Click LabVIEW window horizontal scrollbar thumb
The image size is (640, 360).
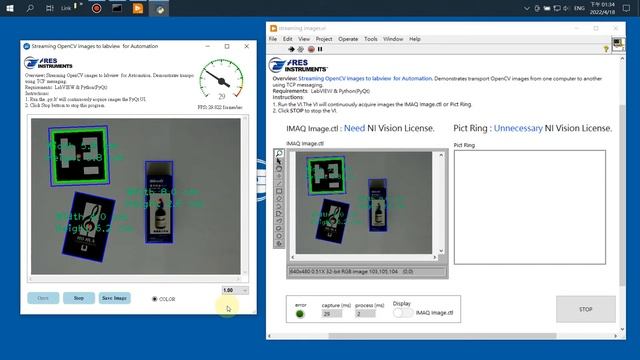tap(442, 336)
